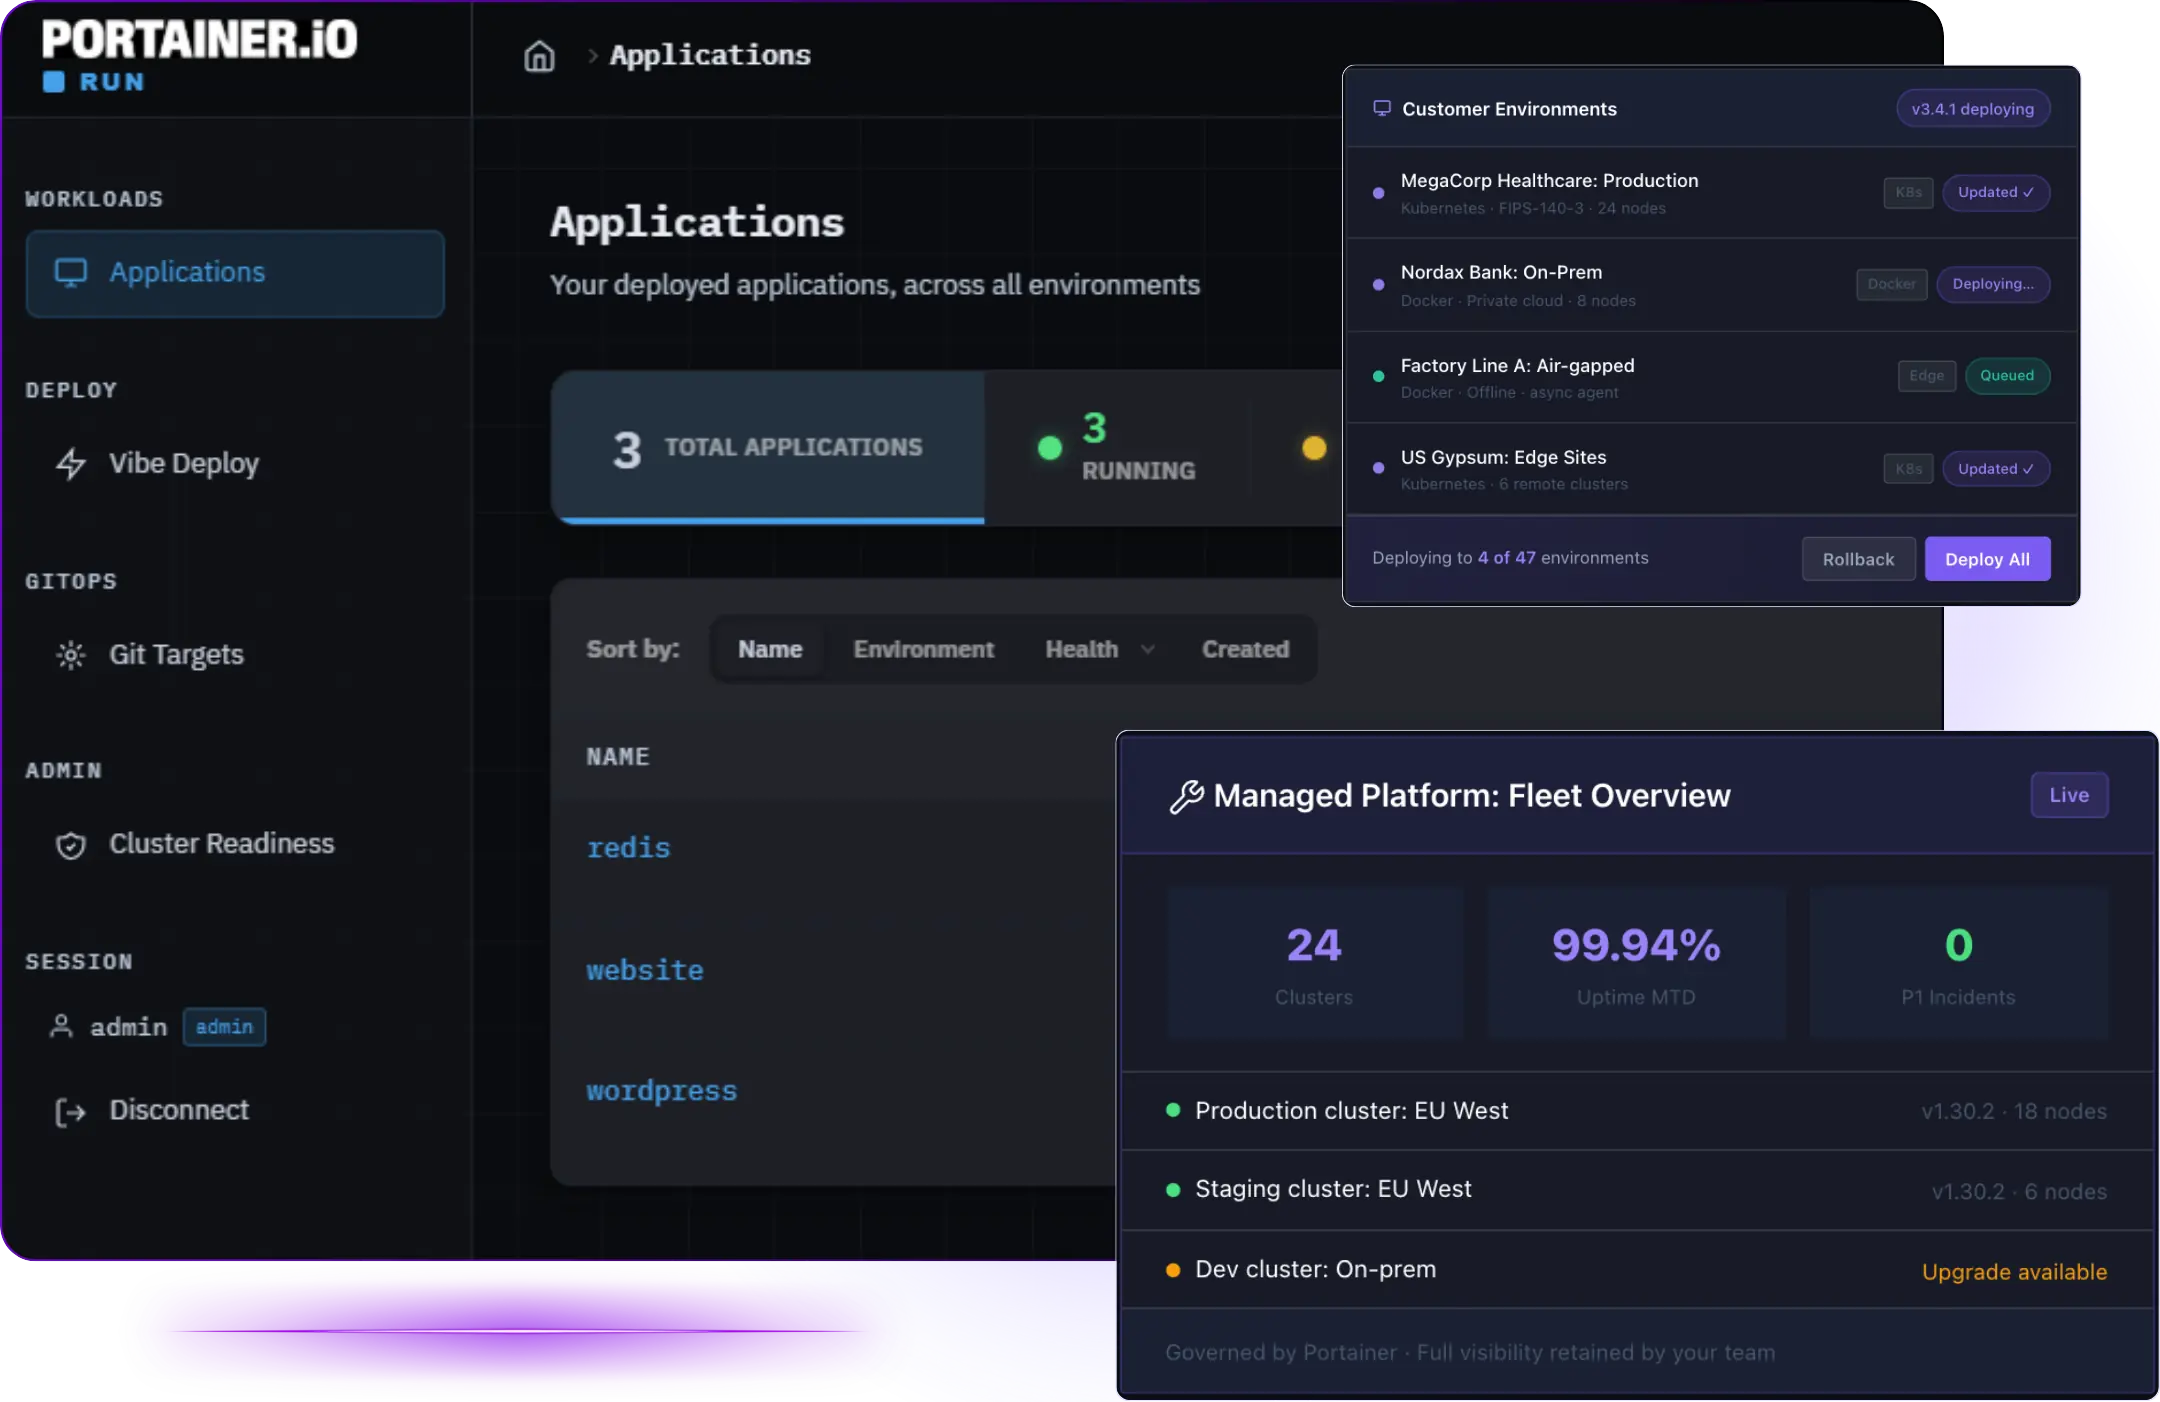2160x1402 pixels.
Task: Click the admin role badge
Action: 224,1027
